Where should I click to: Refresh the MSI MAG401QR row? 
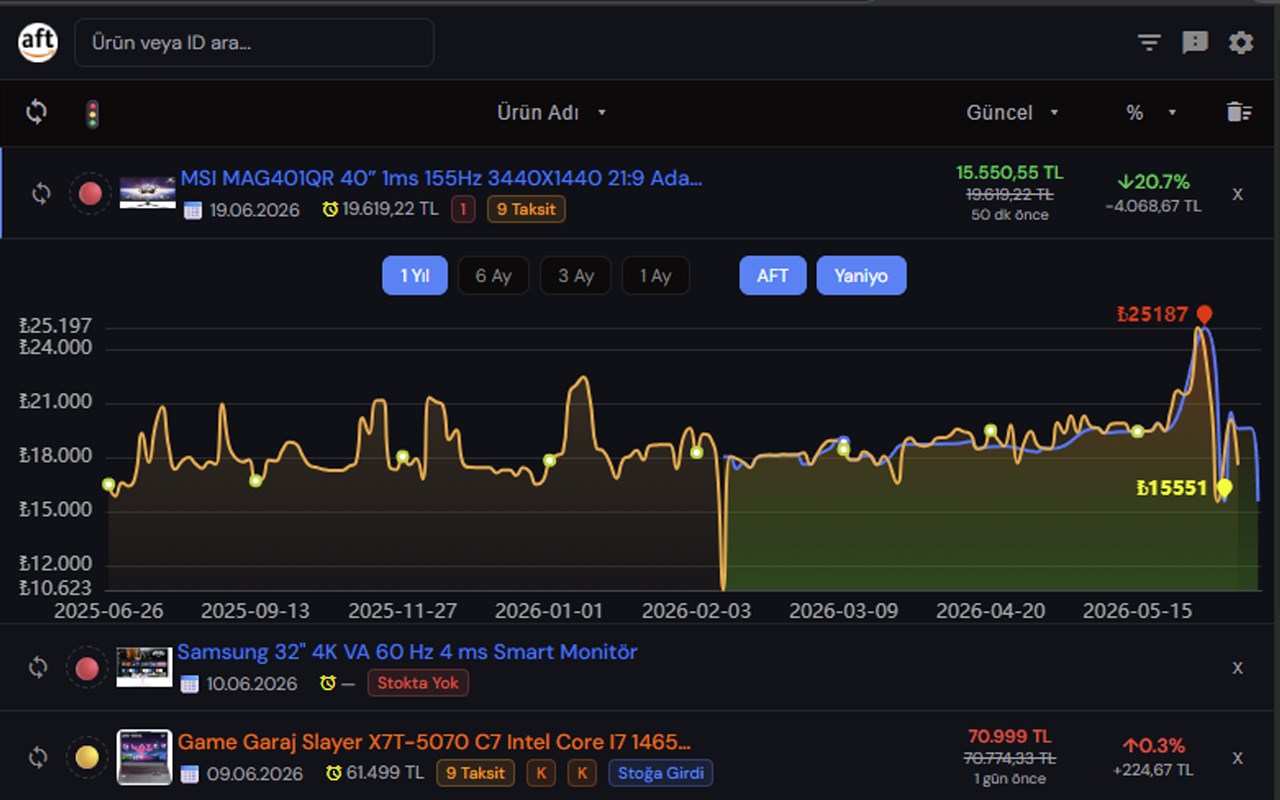click(40, 193)
